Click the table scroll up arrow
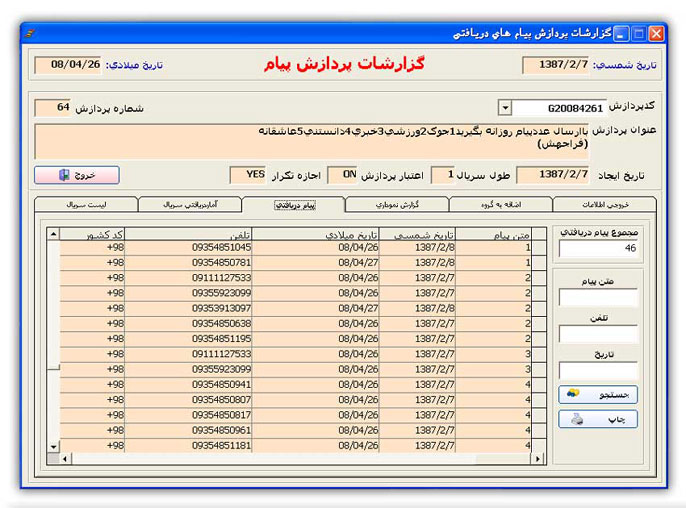 [53, 234]
